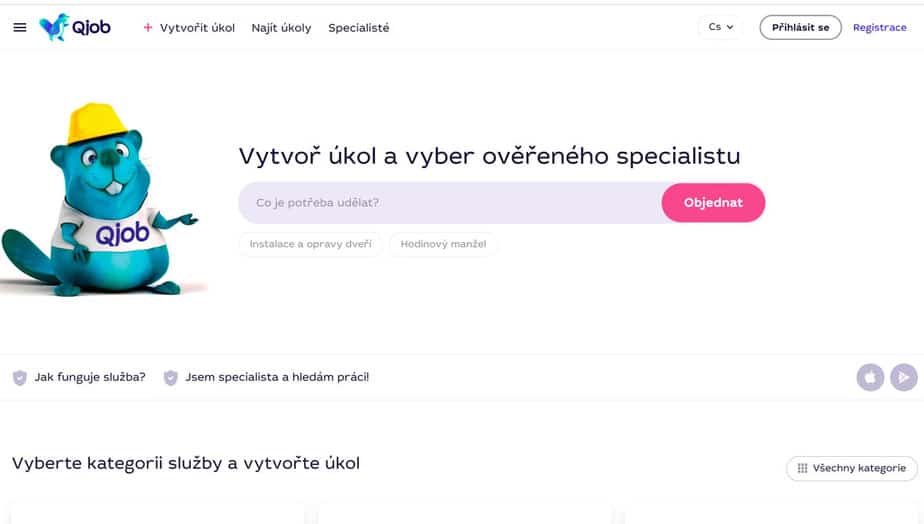The image size is (924, 524).
Task: Open the Registrace link
Action: click(x=879, y=27)
